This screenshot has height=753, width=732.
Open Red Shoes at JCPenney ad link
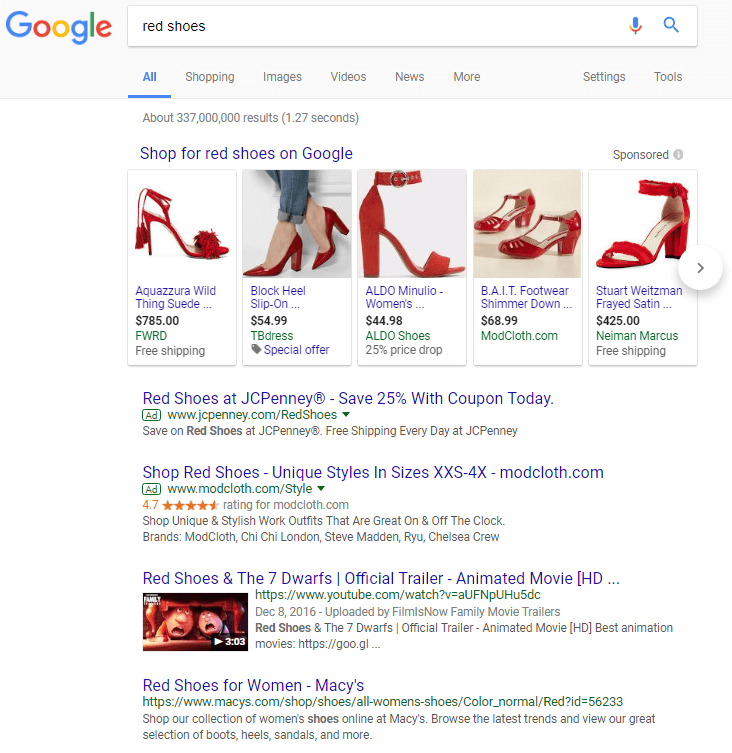pyautogui.click(x=347, y=398)
